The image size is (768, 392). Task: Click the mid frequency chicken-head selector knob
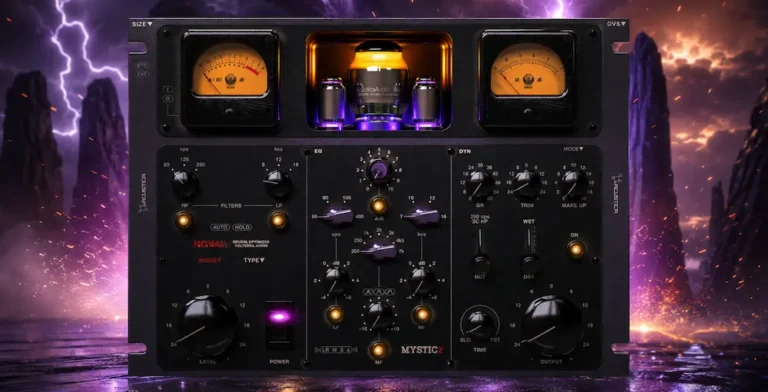coord(379,250)
